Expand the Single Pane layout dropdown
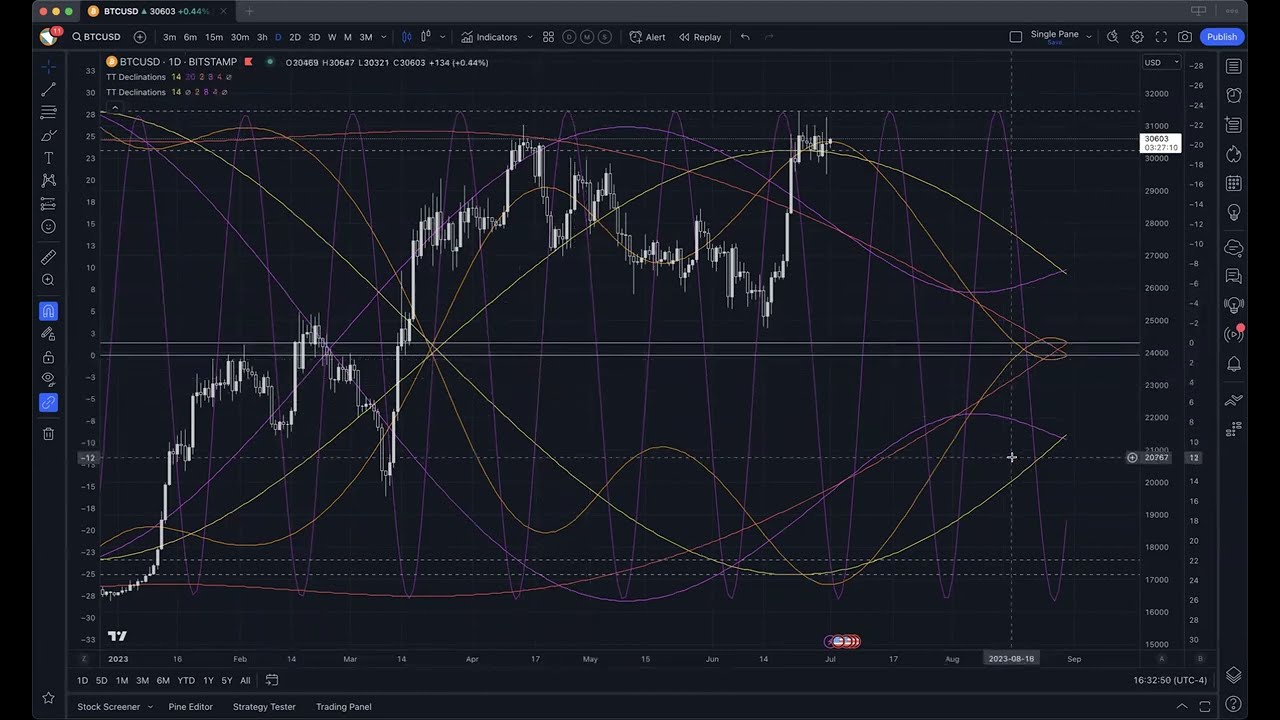The image size is (1280, 720). tap(1088, 37)
